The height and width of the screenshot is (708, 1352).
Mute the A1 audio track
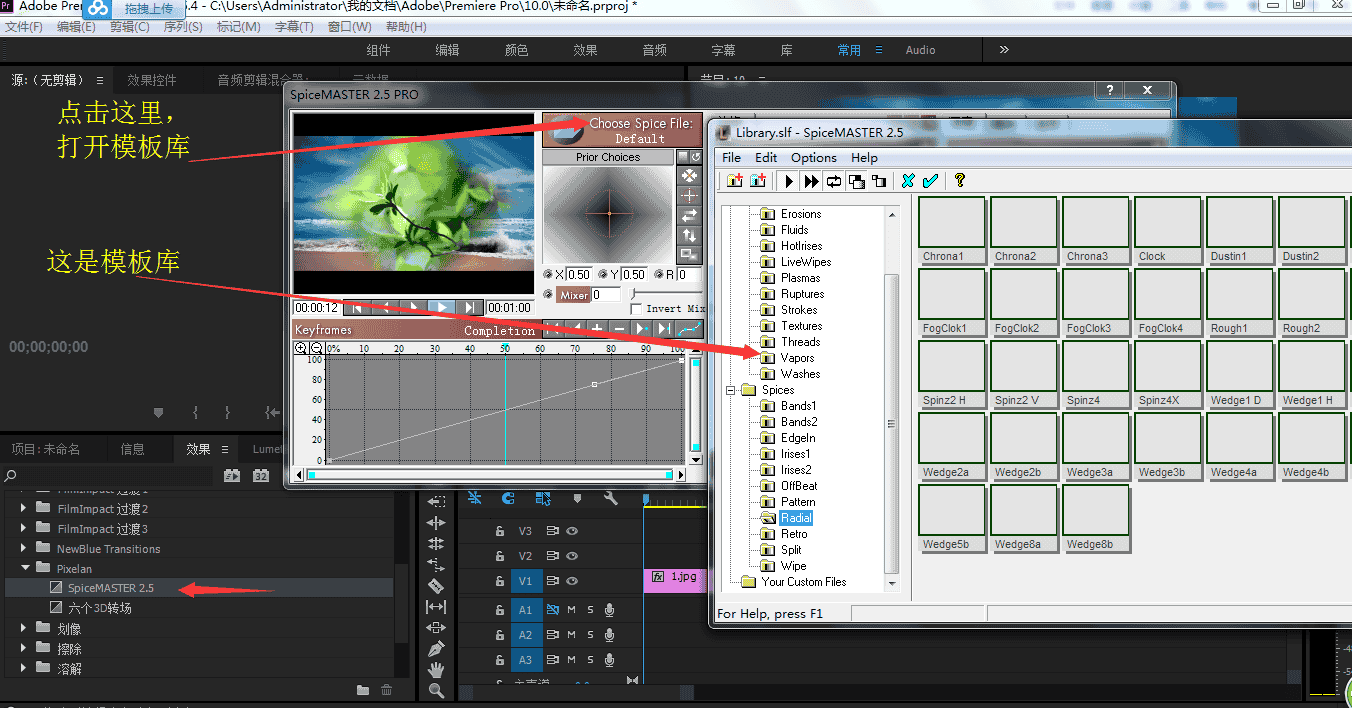(572, 609)
